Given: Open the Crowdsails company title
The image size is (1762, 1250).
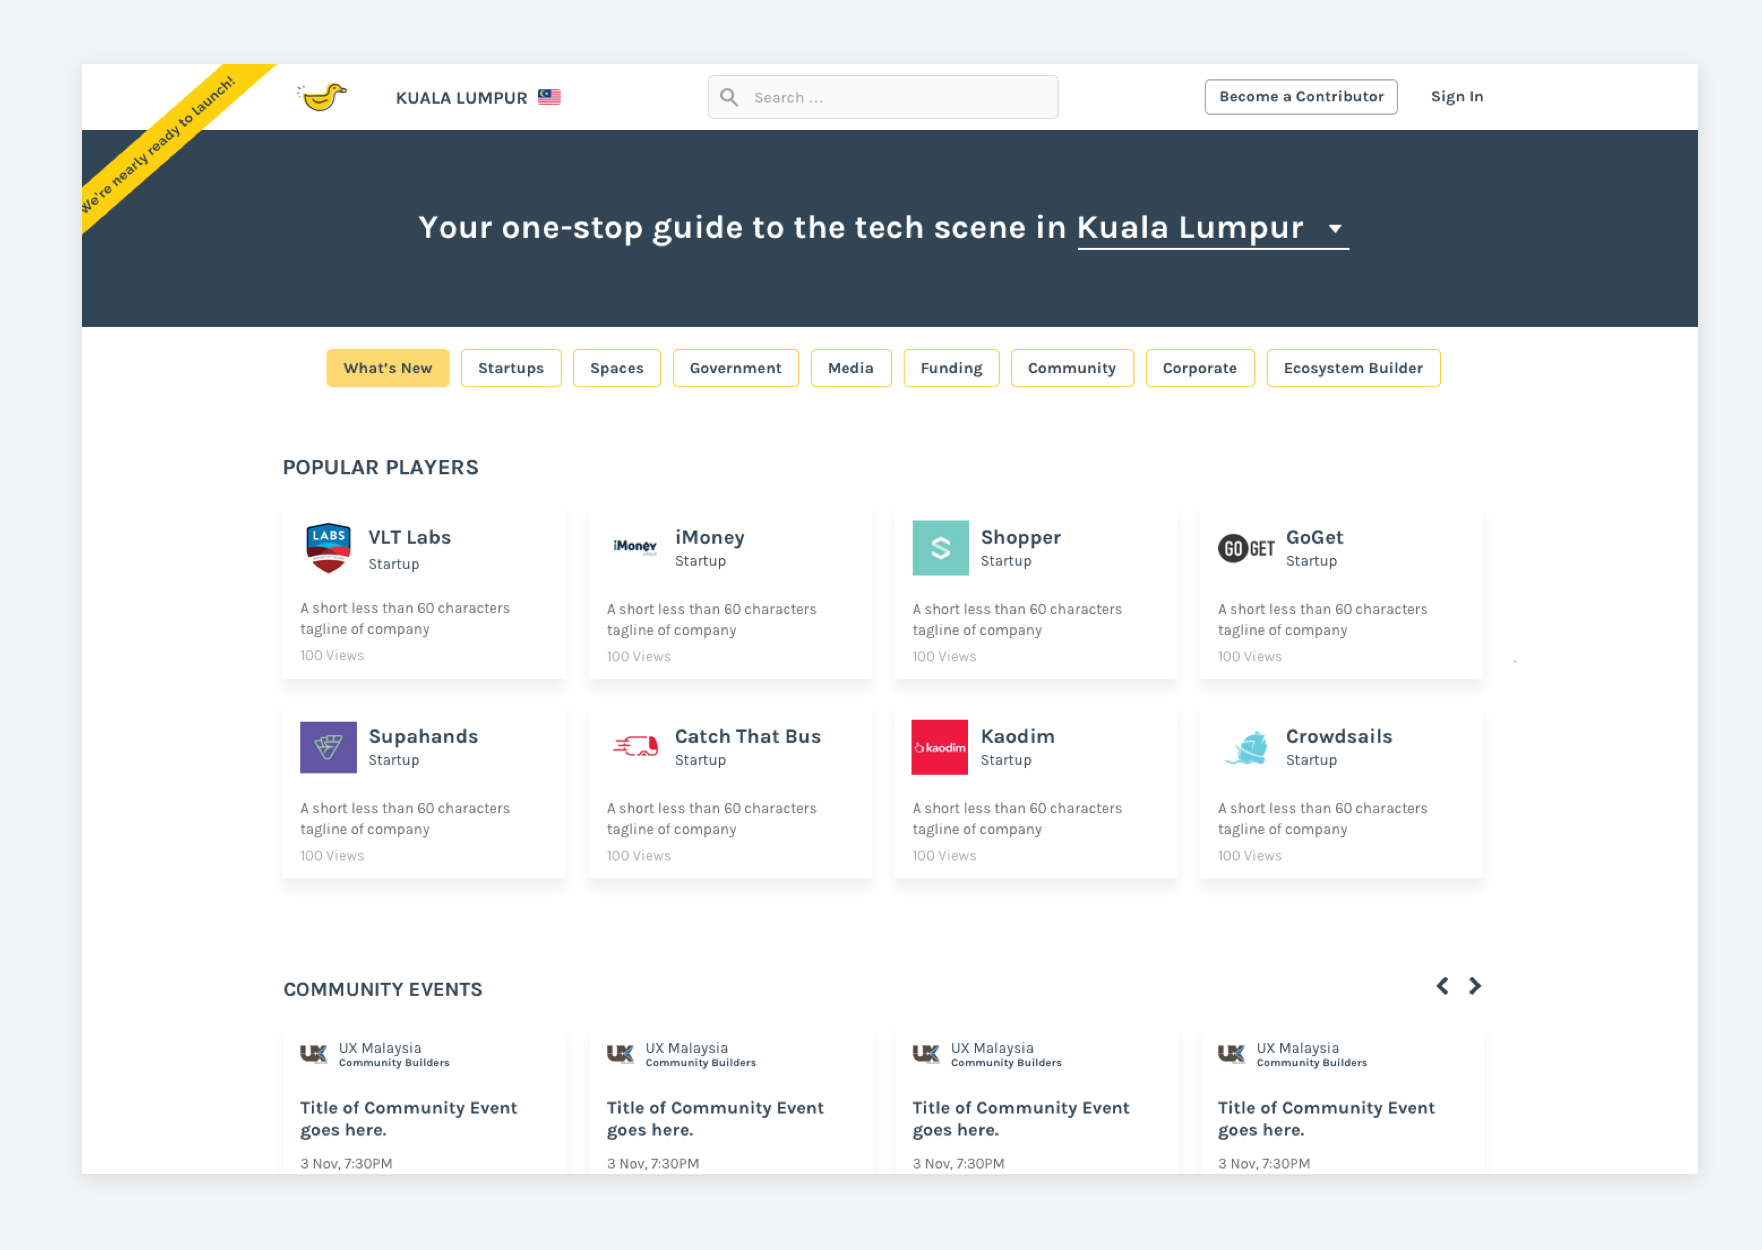Looking at the screenshot, I should click(1339, 736).
